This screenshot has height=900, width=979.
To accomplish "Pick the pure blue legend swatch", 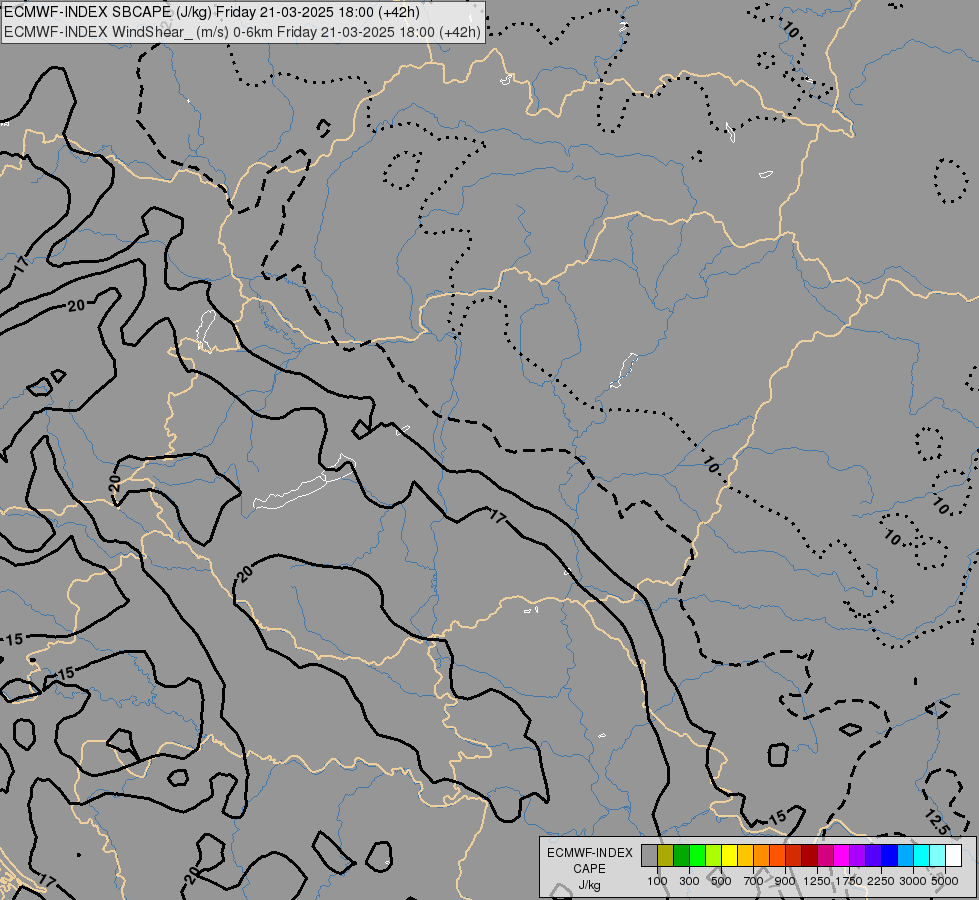I will tap(890, 856).
